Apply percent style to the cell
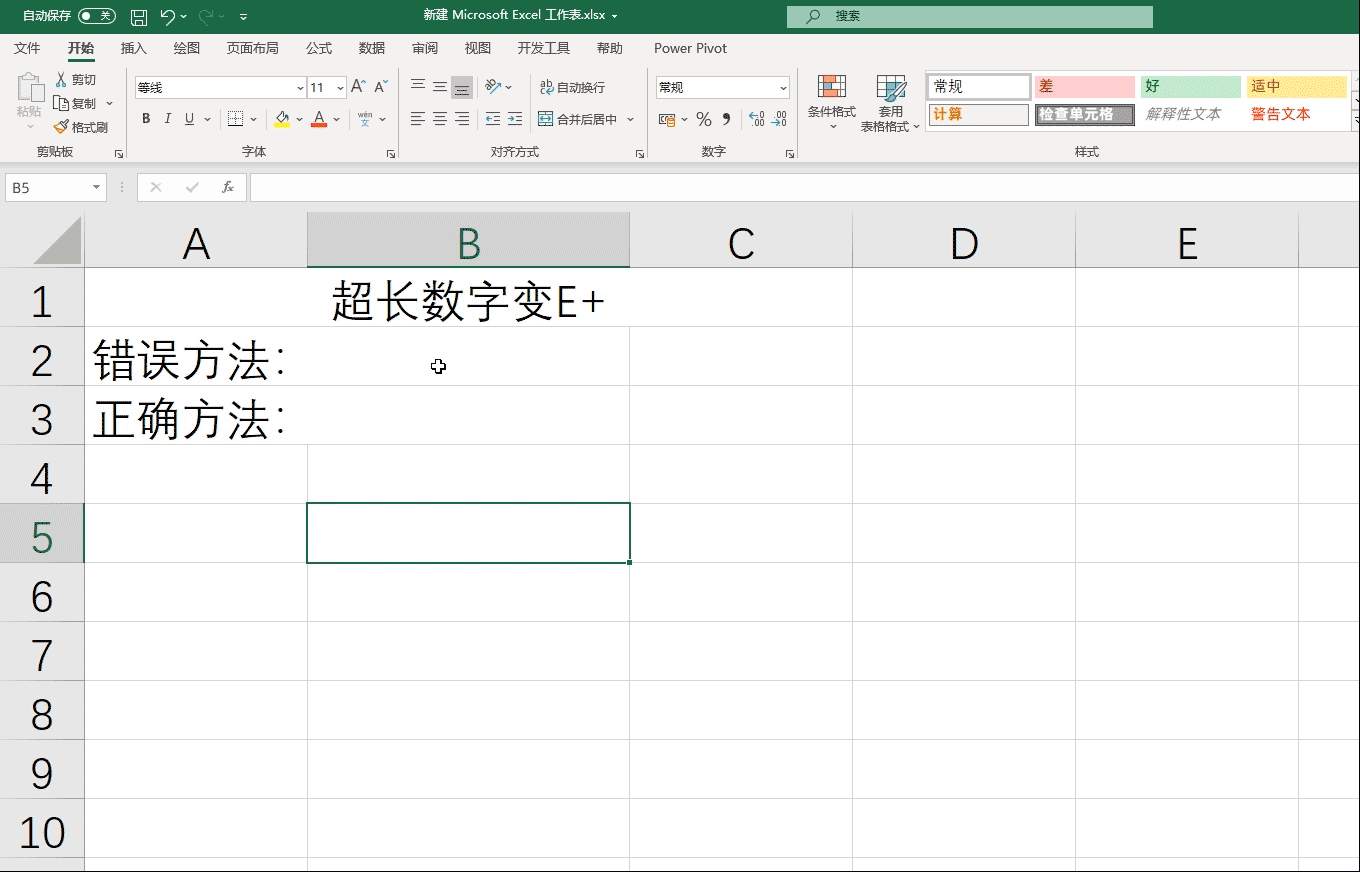1360x872 pixels. [x=704, y=119]
